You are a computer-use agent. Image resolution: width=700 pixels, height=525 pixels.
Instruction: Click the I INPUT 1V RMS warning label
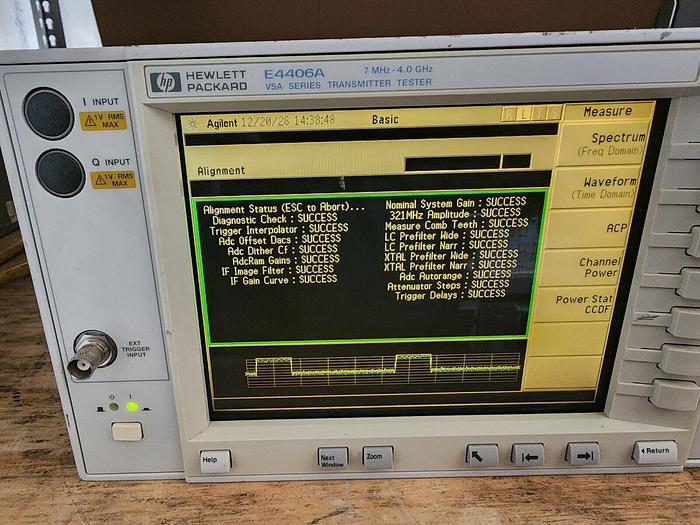click(x=103, y=121)
